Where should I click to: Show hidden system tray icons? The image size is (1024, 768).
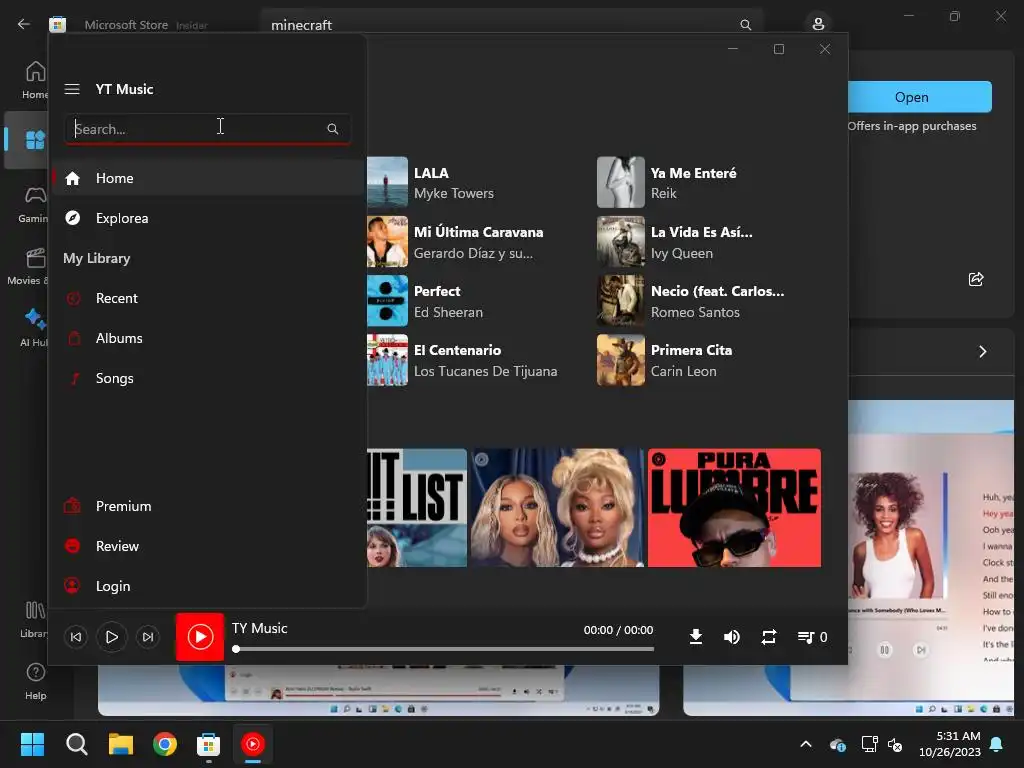pyautogui.click(x=806, y=744)
